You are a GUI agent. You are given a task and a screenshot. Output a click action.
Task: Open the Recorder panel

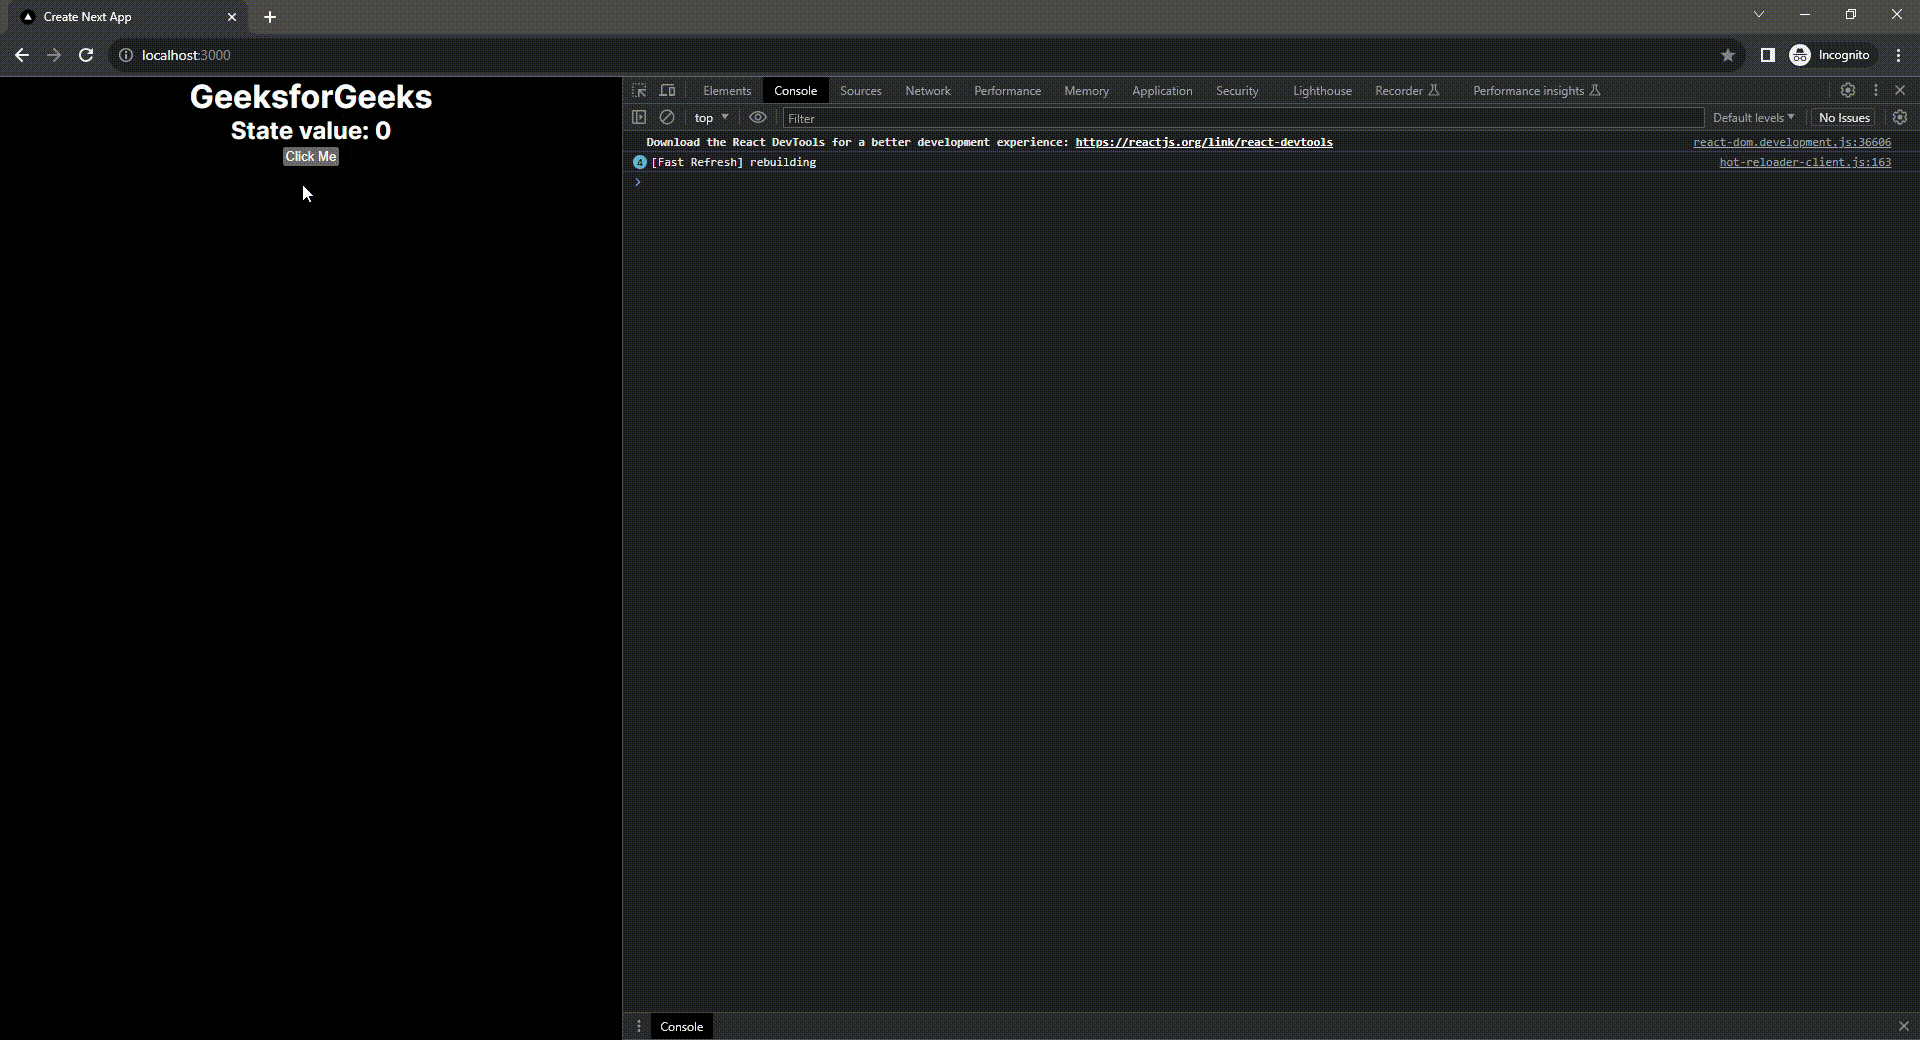(x=1407, y=91)
